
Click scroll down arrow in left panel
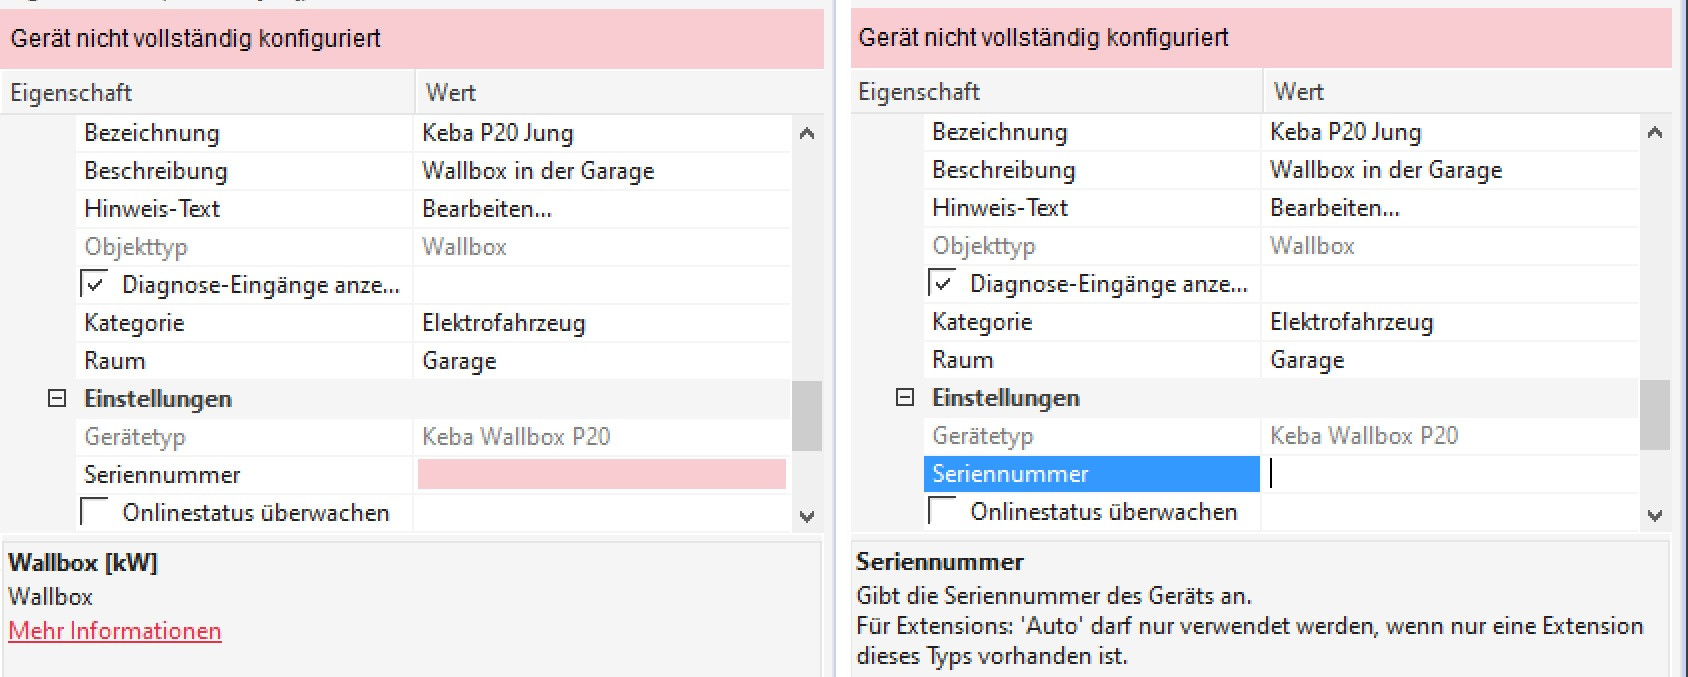(x=807, y=516)
